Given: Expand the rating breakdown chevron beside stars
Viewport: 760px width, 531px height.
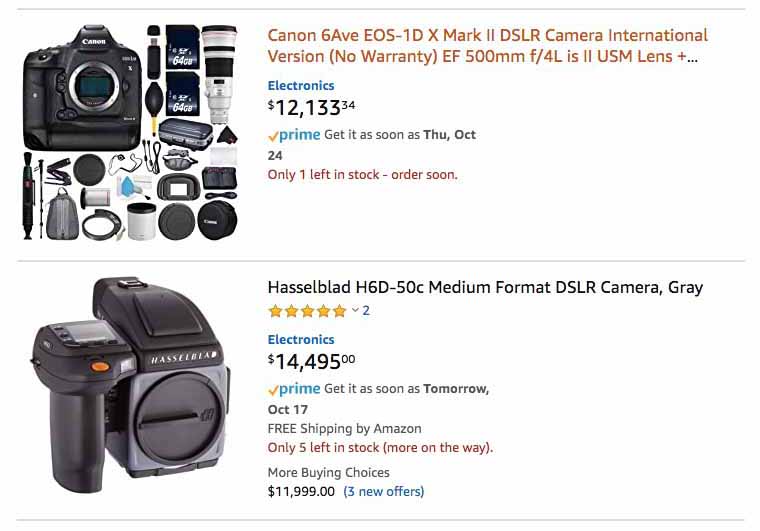Looking at the screenshot, I should tap(355, 310).
